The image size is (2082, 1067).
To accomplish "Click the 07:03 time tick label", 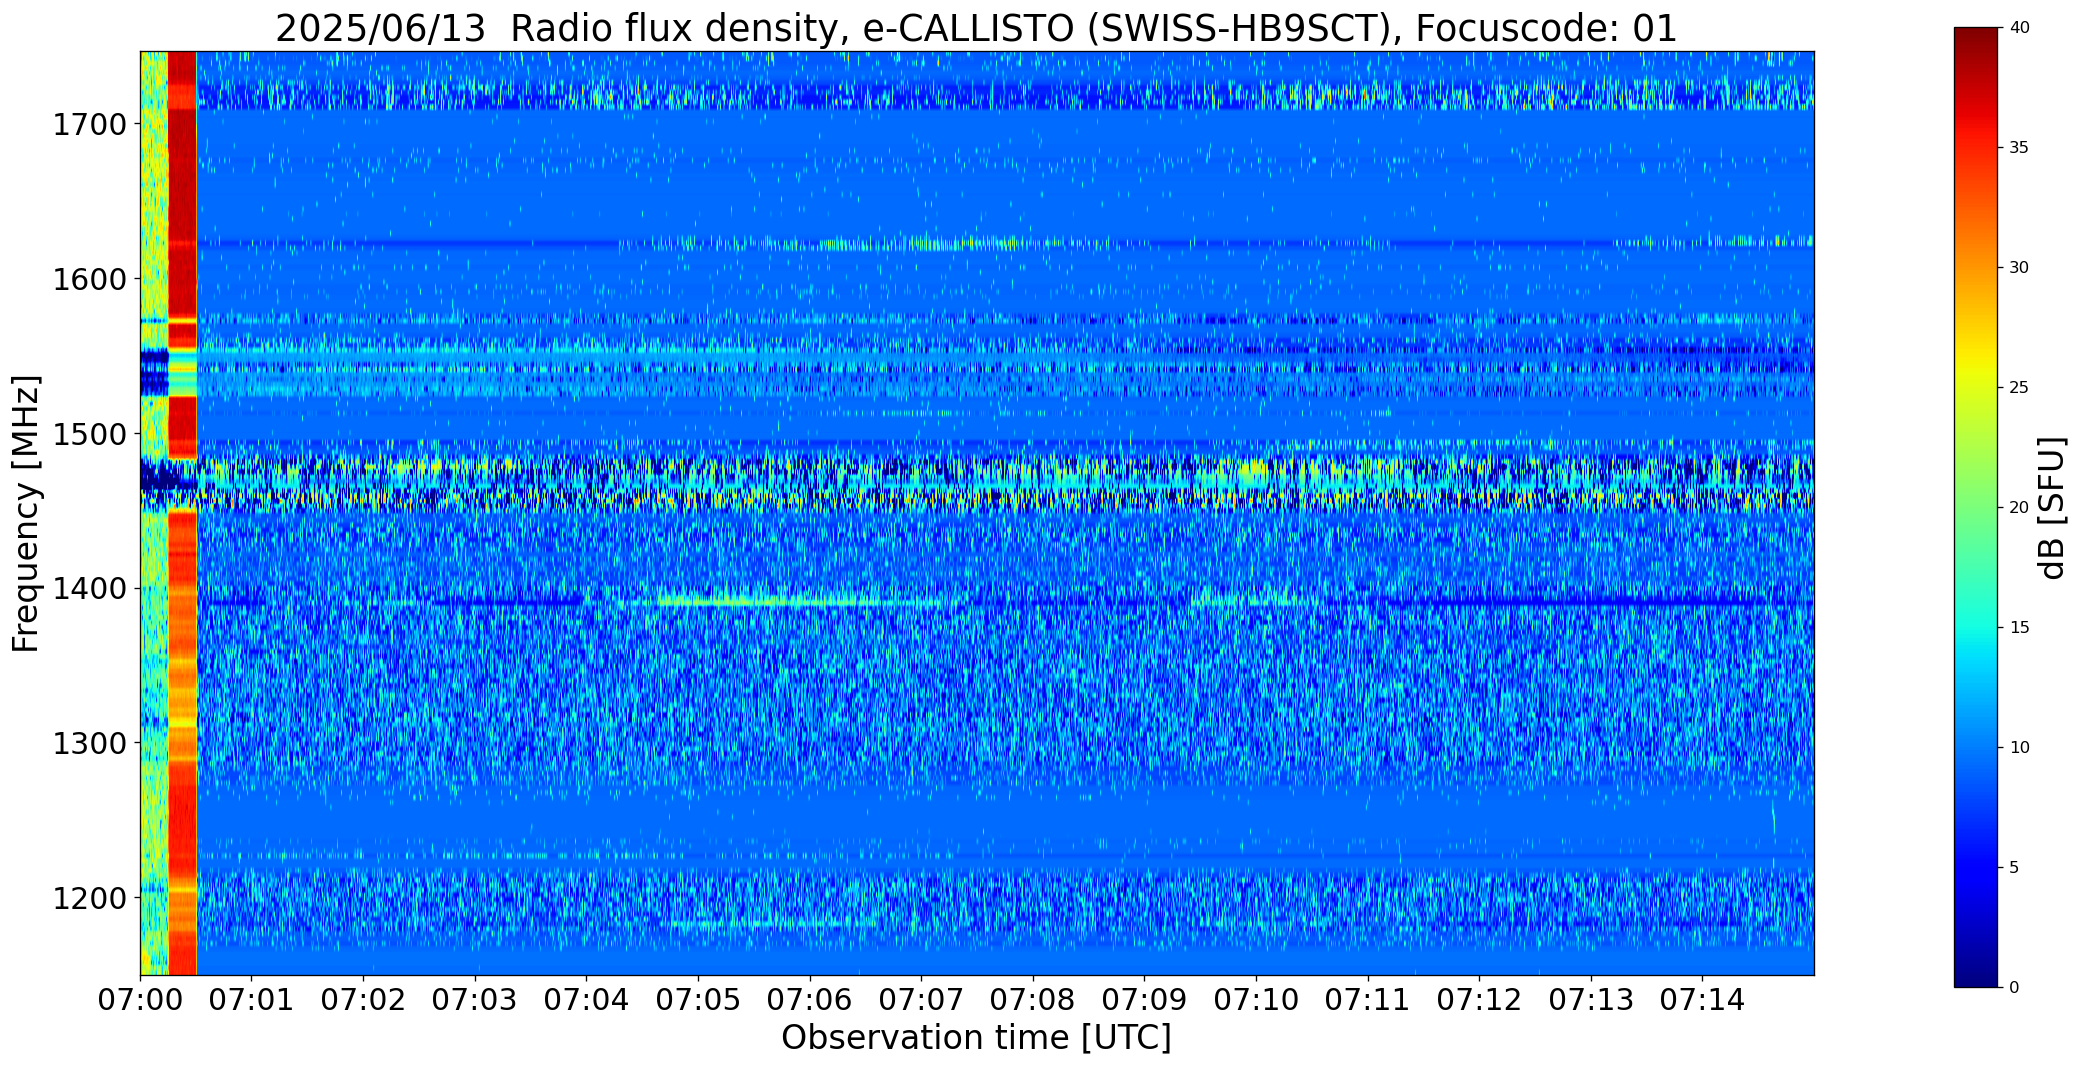I will coord(475,1000).
